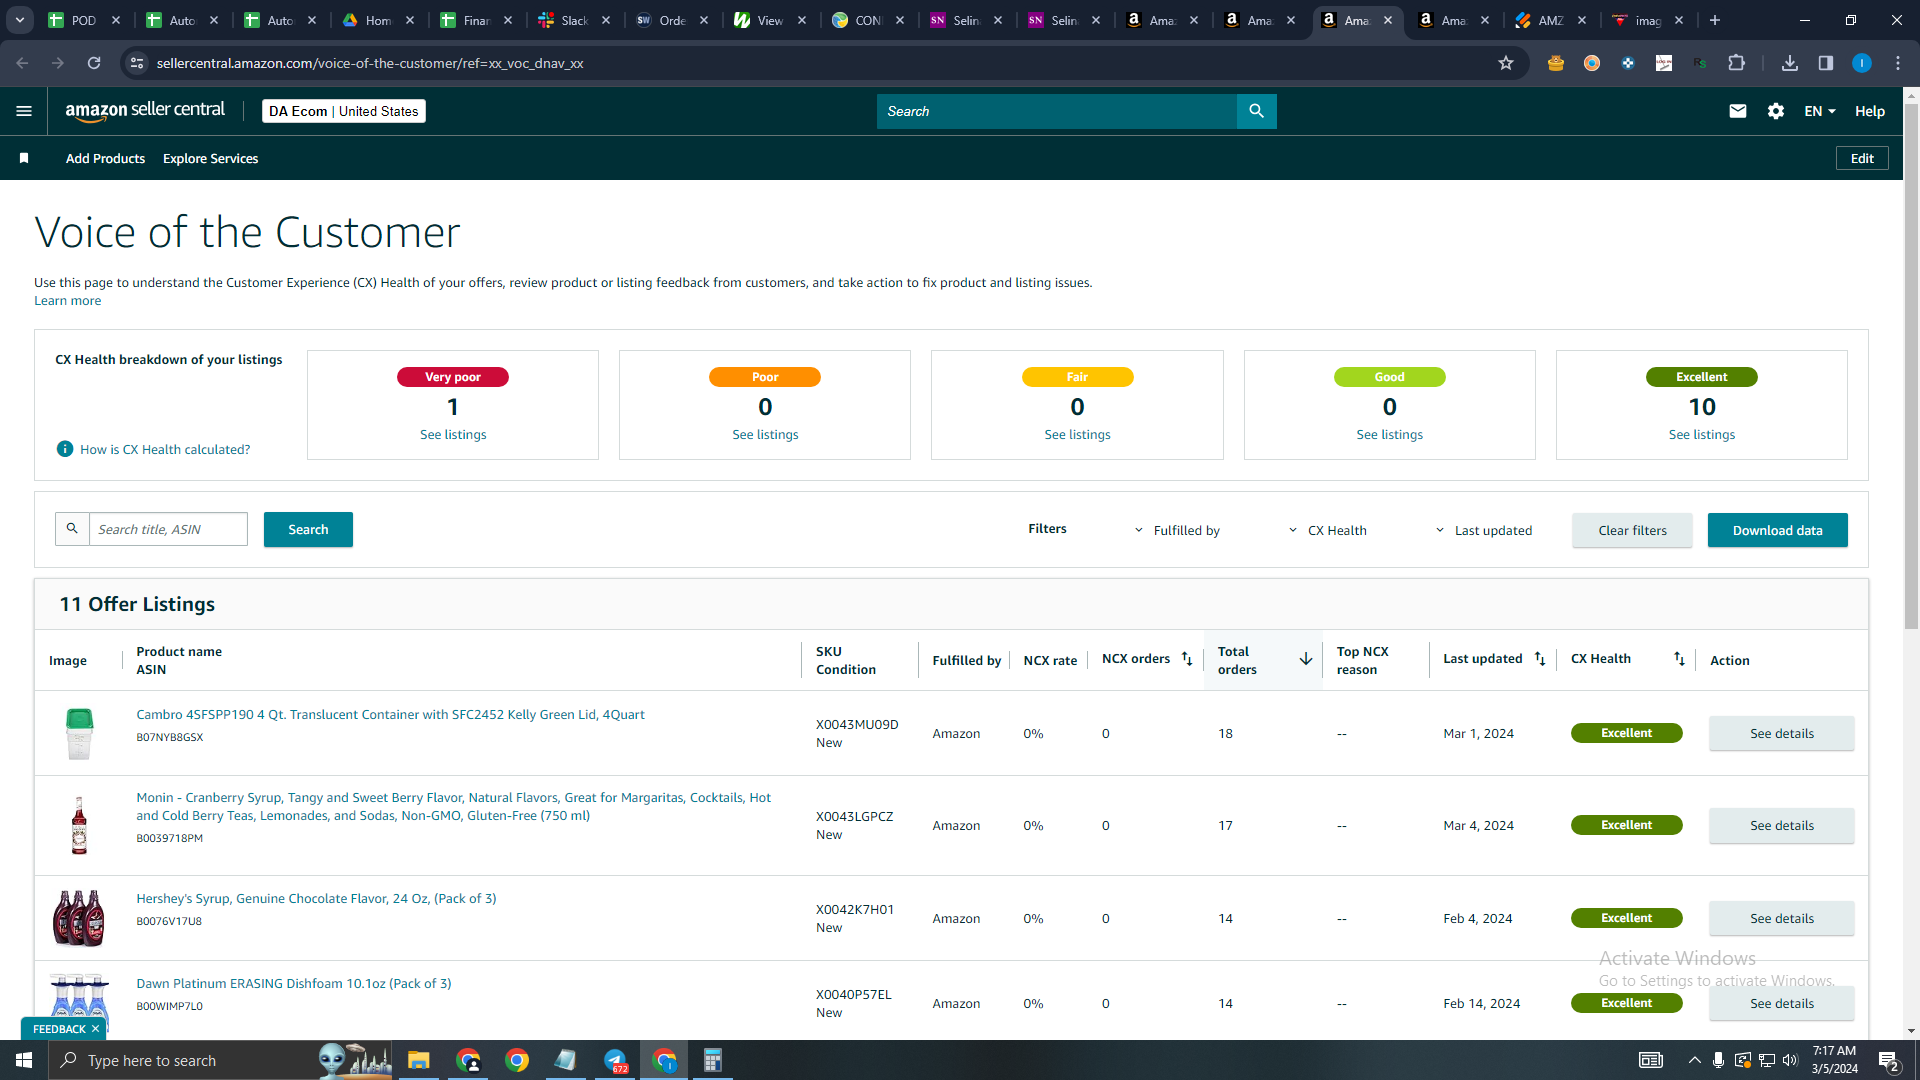Click the bookmark flag icon in navigation bar
This screenshot has width=1920, height=1080.
pos(24,158)
